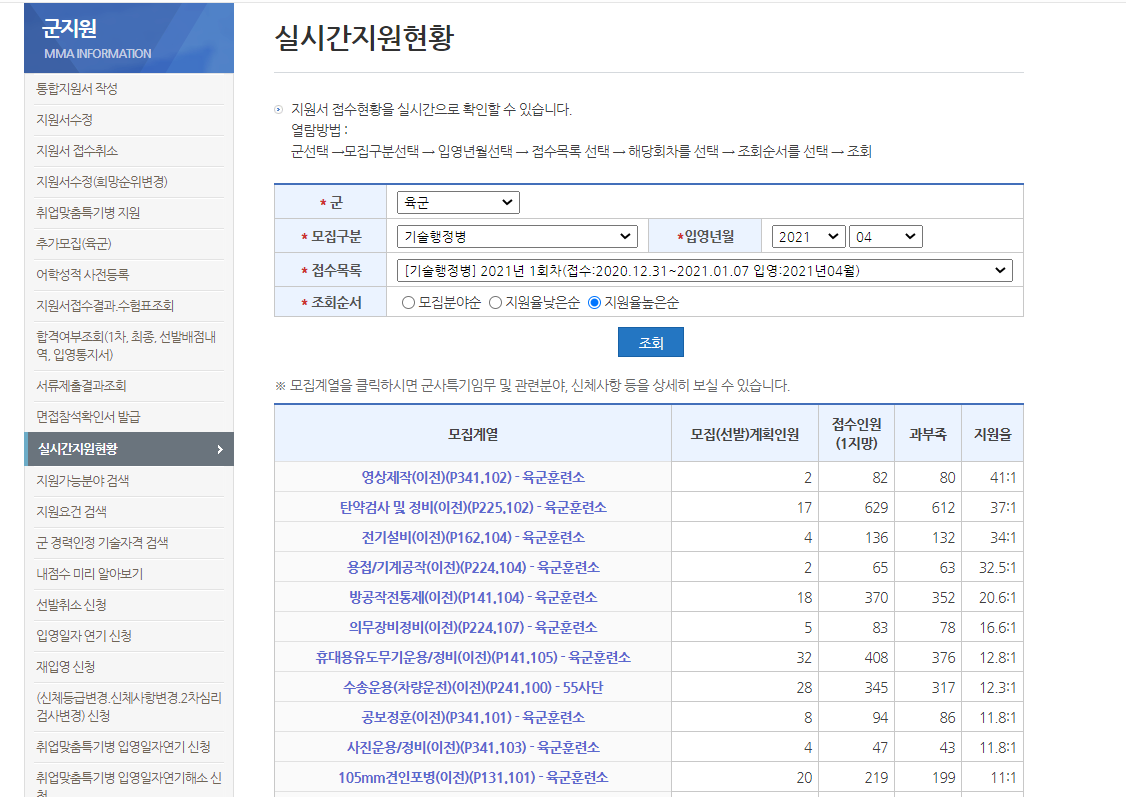Open 입영일자 연기 신청 menu
This screenshot has height=797, width=1126.
point(84,635)
